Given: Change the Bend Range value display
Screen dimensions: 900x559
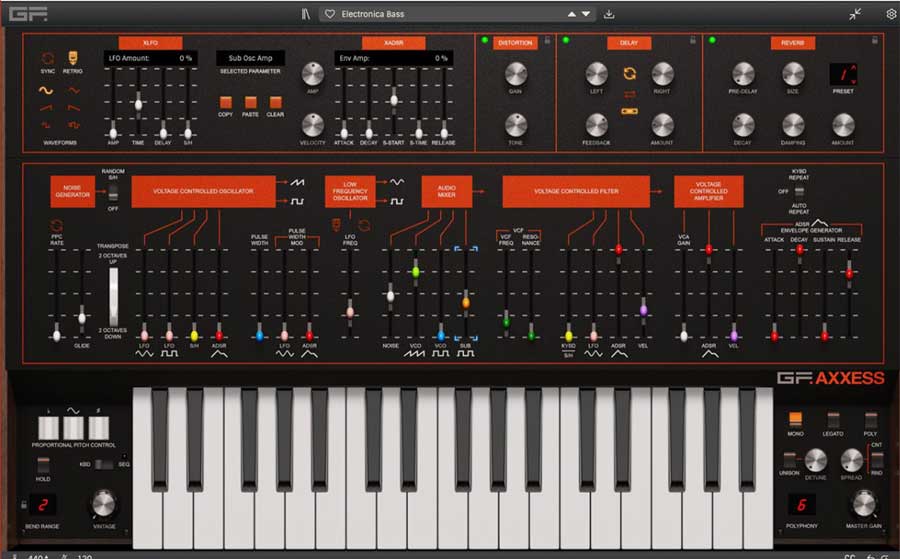Looking at the screenshot, I should pos(43,505).
